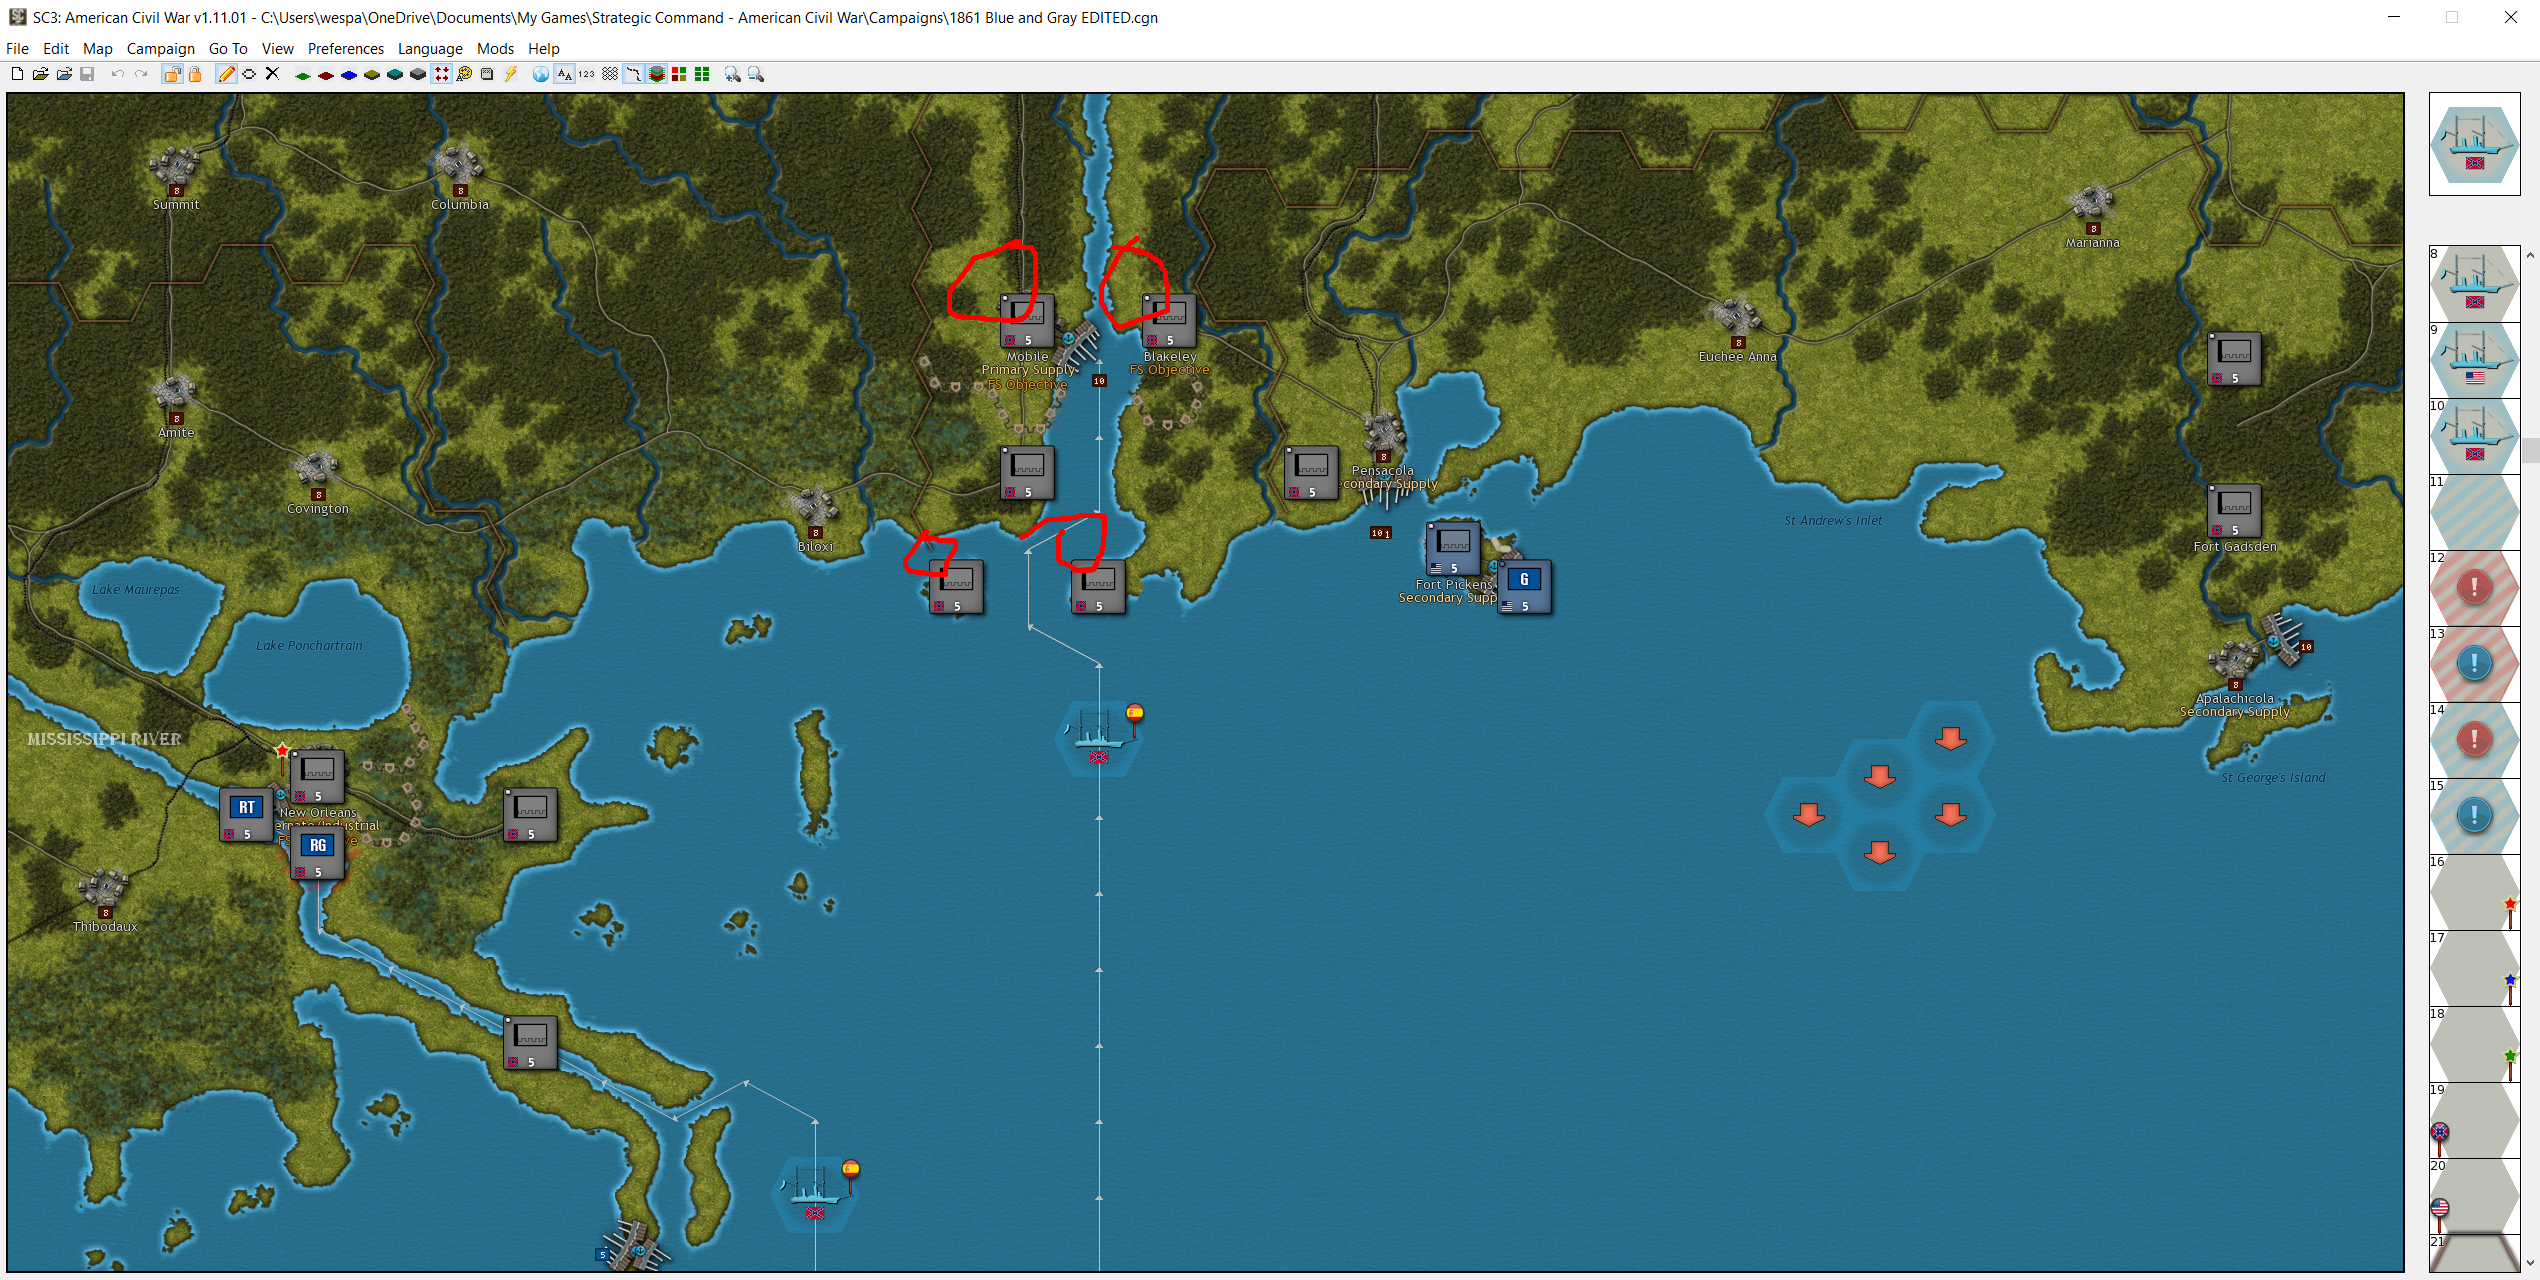Select the black X erase tool
The height and width of the screenshot is (1280, 2540).
[272, 74]
